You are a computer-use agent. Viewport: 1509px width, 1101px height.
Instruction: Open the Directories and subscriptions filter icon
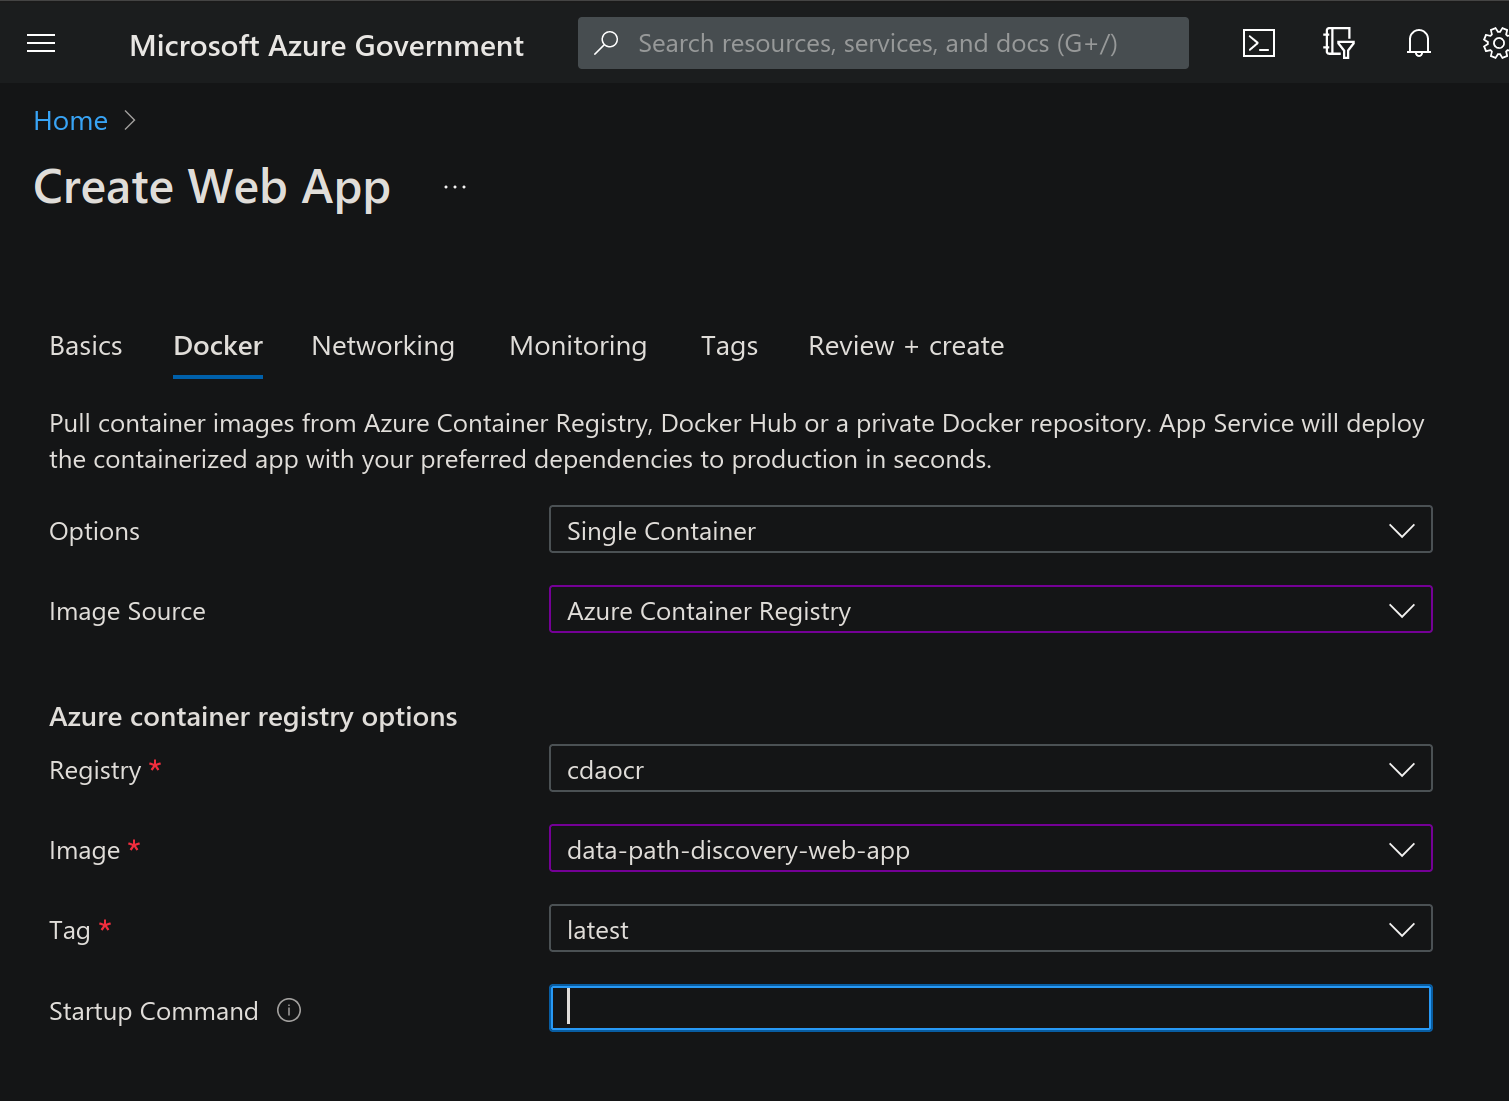click(x=1338, y=43)
